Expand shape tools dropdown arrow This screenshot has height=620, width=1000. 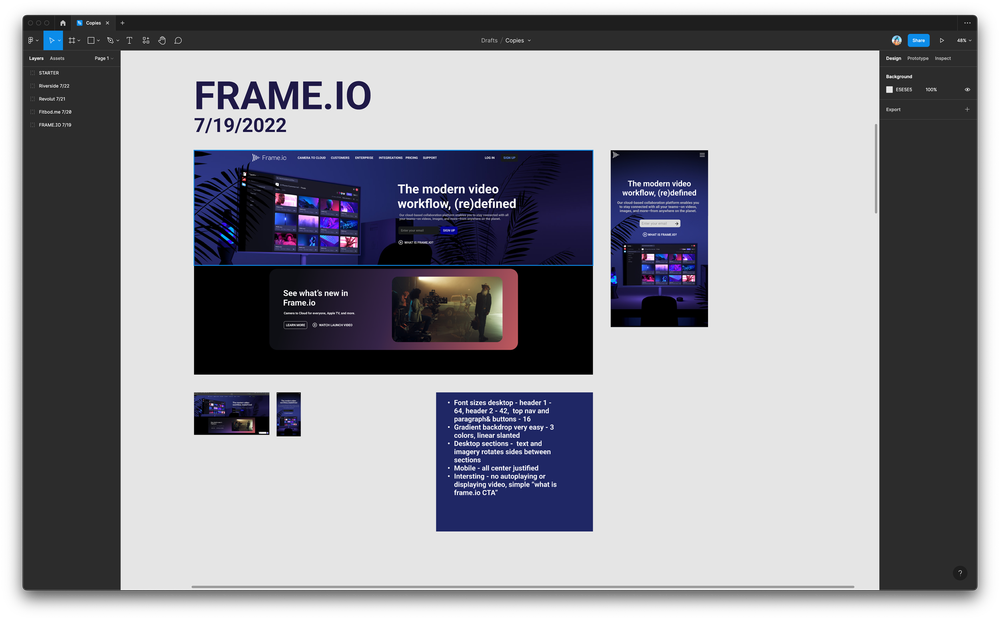click(98, 40)
